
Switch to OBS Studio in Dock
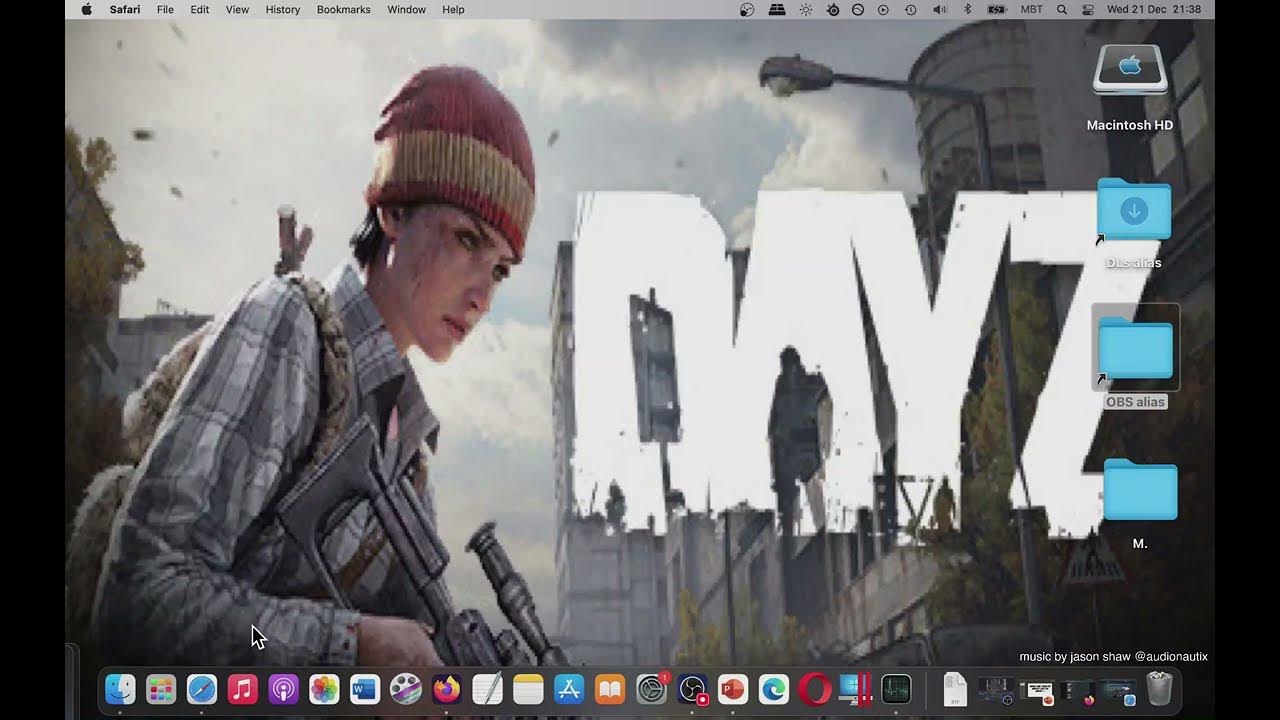tap(693, 689)
